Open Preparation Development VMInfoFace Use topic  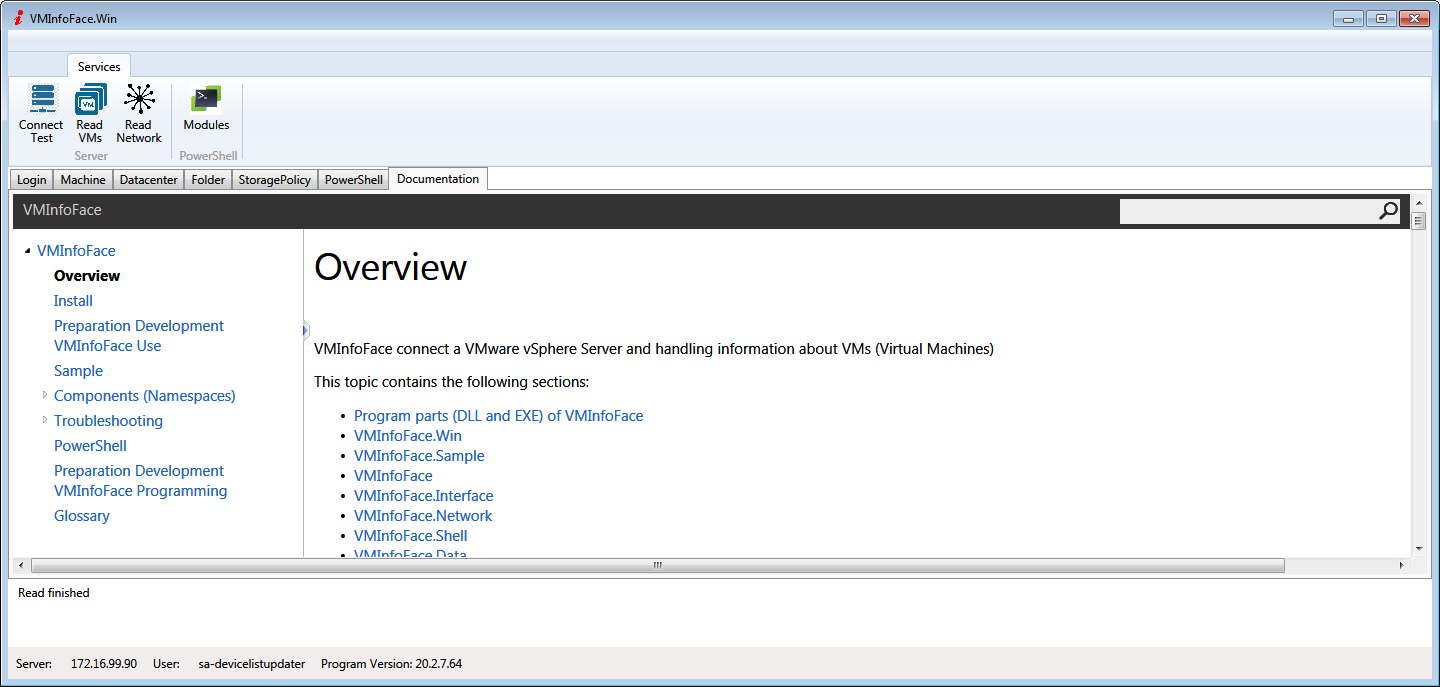139,336
